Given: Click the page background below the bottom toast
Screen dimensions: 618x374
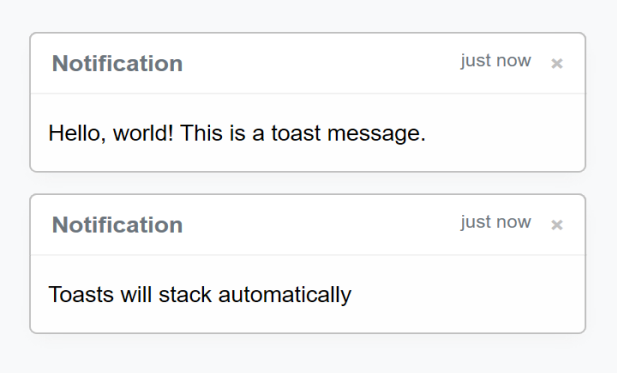Looking at the screenshot, I should point(307,355).
